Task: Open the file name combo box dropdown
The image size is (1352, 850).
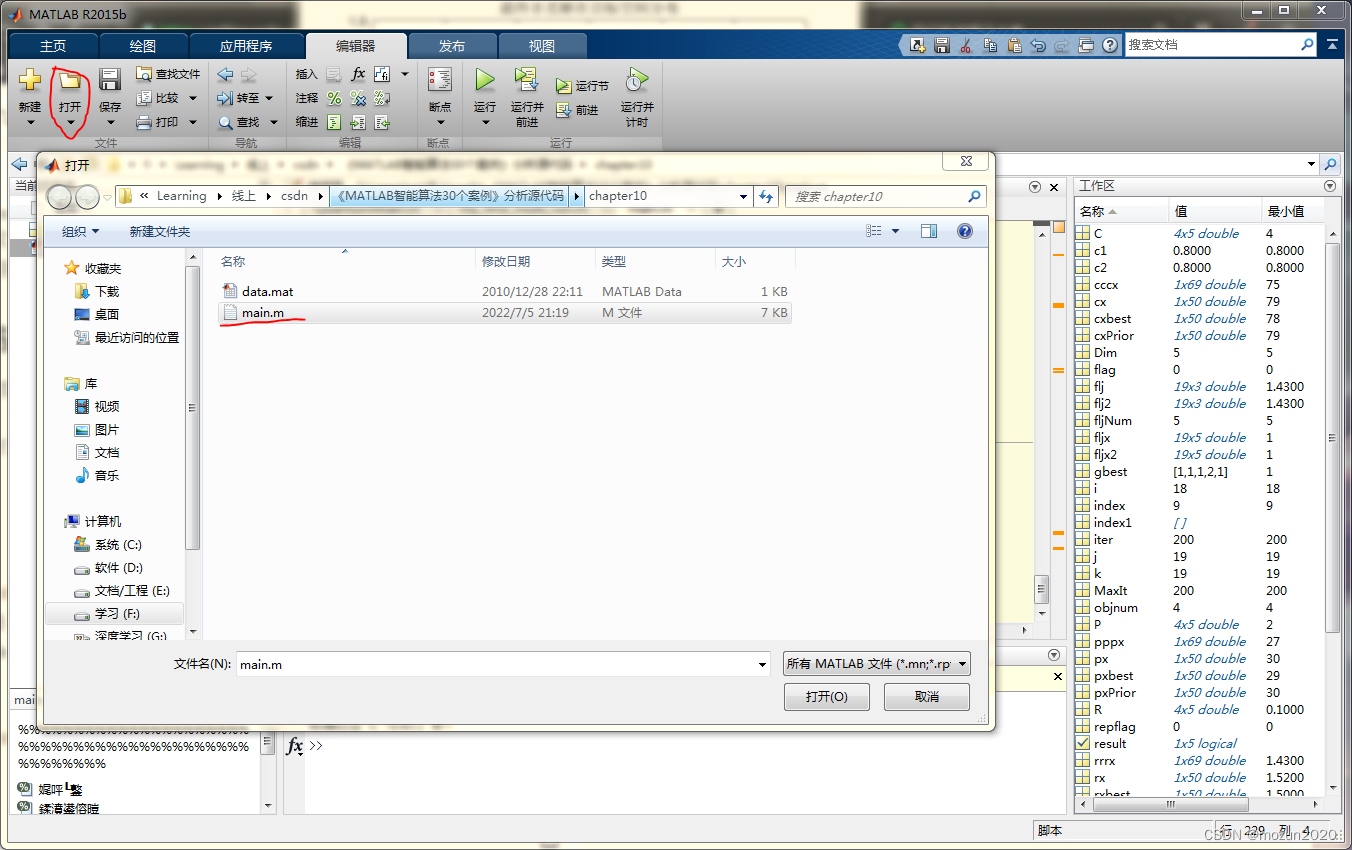Action: click(x=761, y=664)
